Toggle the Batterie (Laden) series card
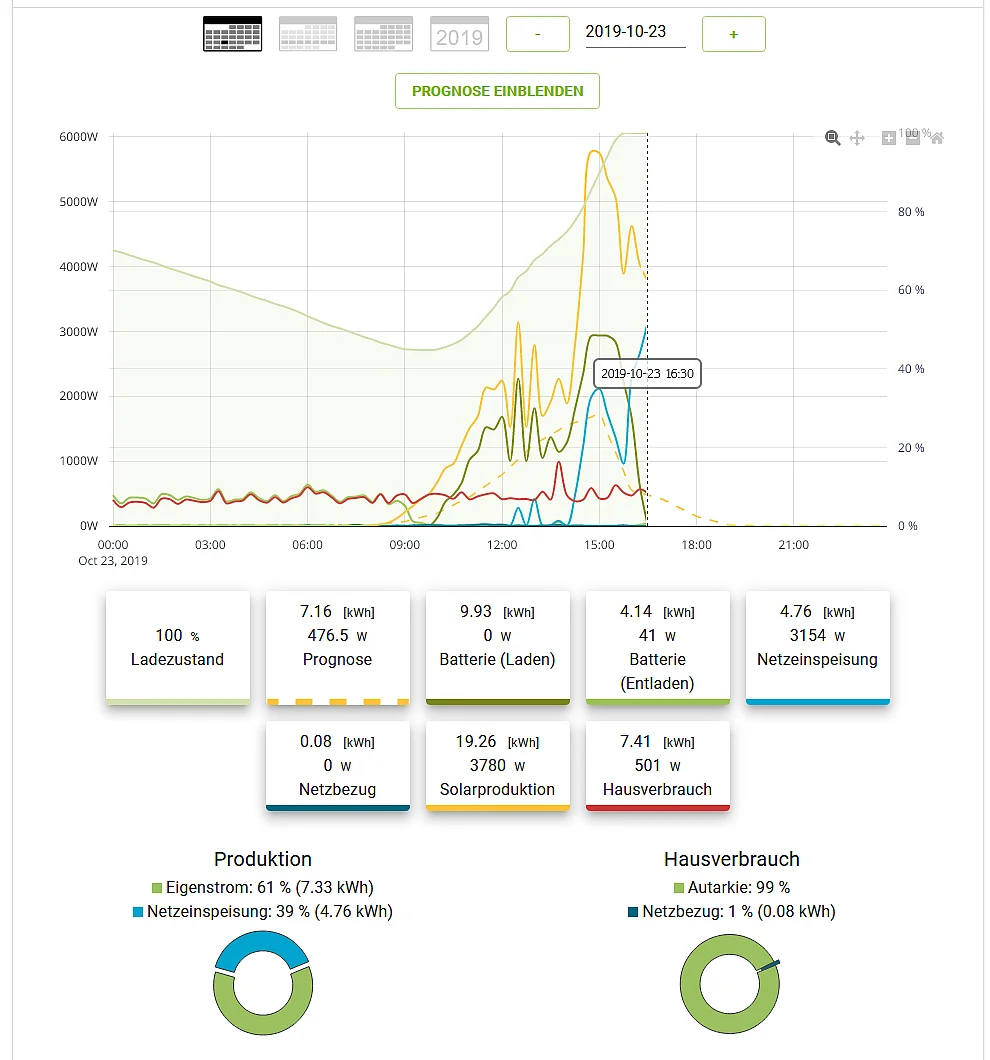 tap(498, 647)
